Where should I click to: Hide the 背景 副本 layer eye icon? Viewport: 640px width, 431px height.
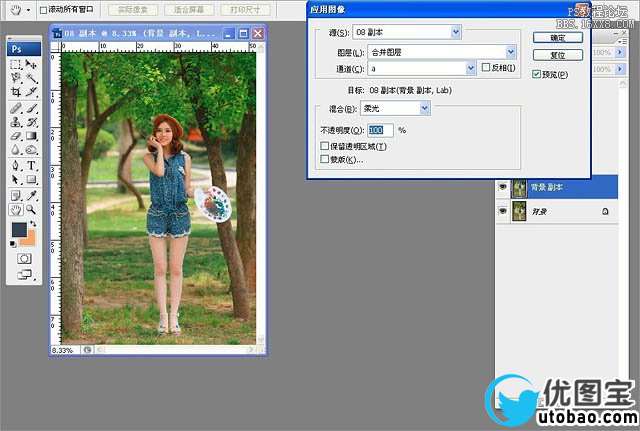click(502, 187)
